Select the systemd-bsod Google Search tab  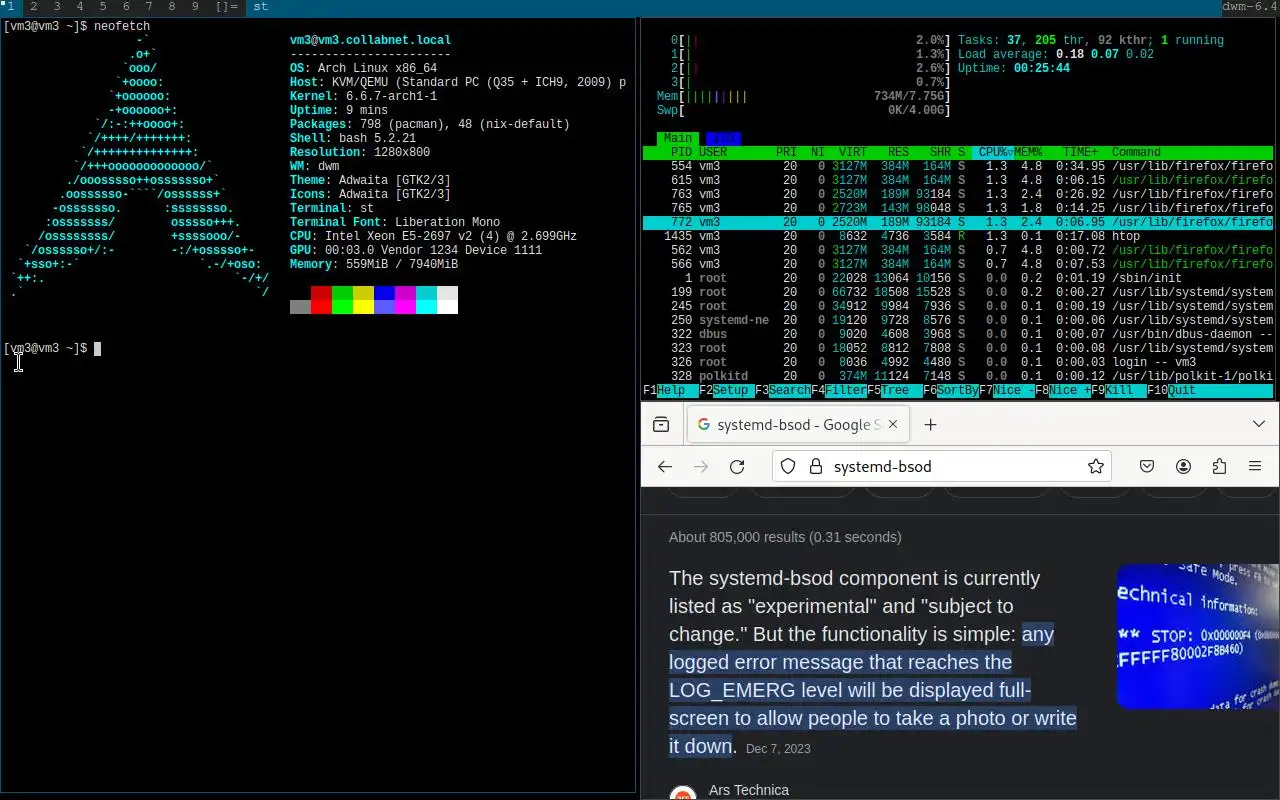click(x=798, y=424)
